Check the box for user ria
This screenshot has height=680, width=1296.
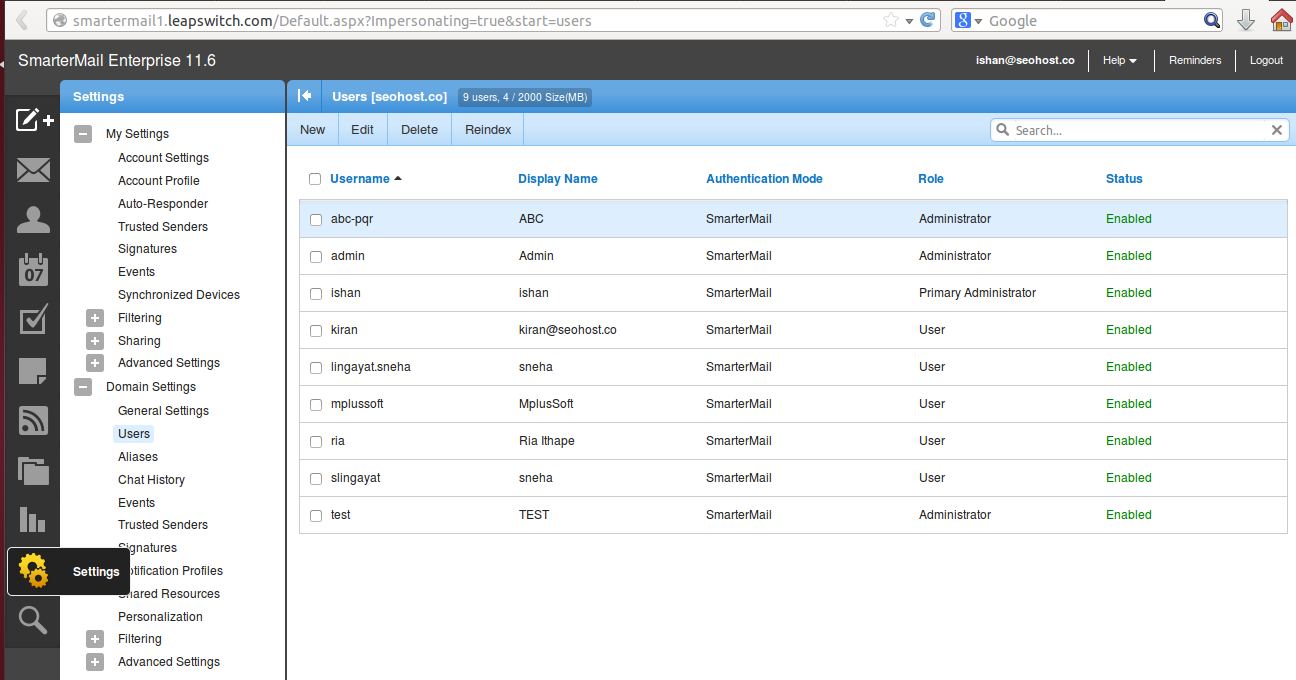316,442
